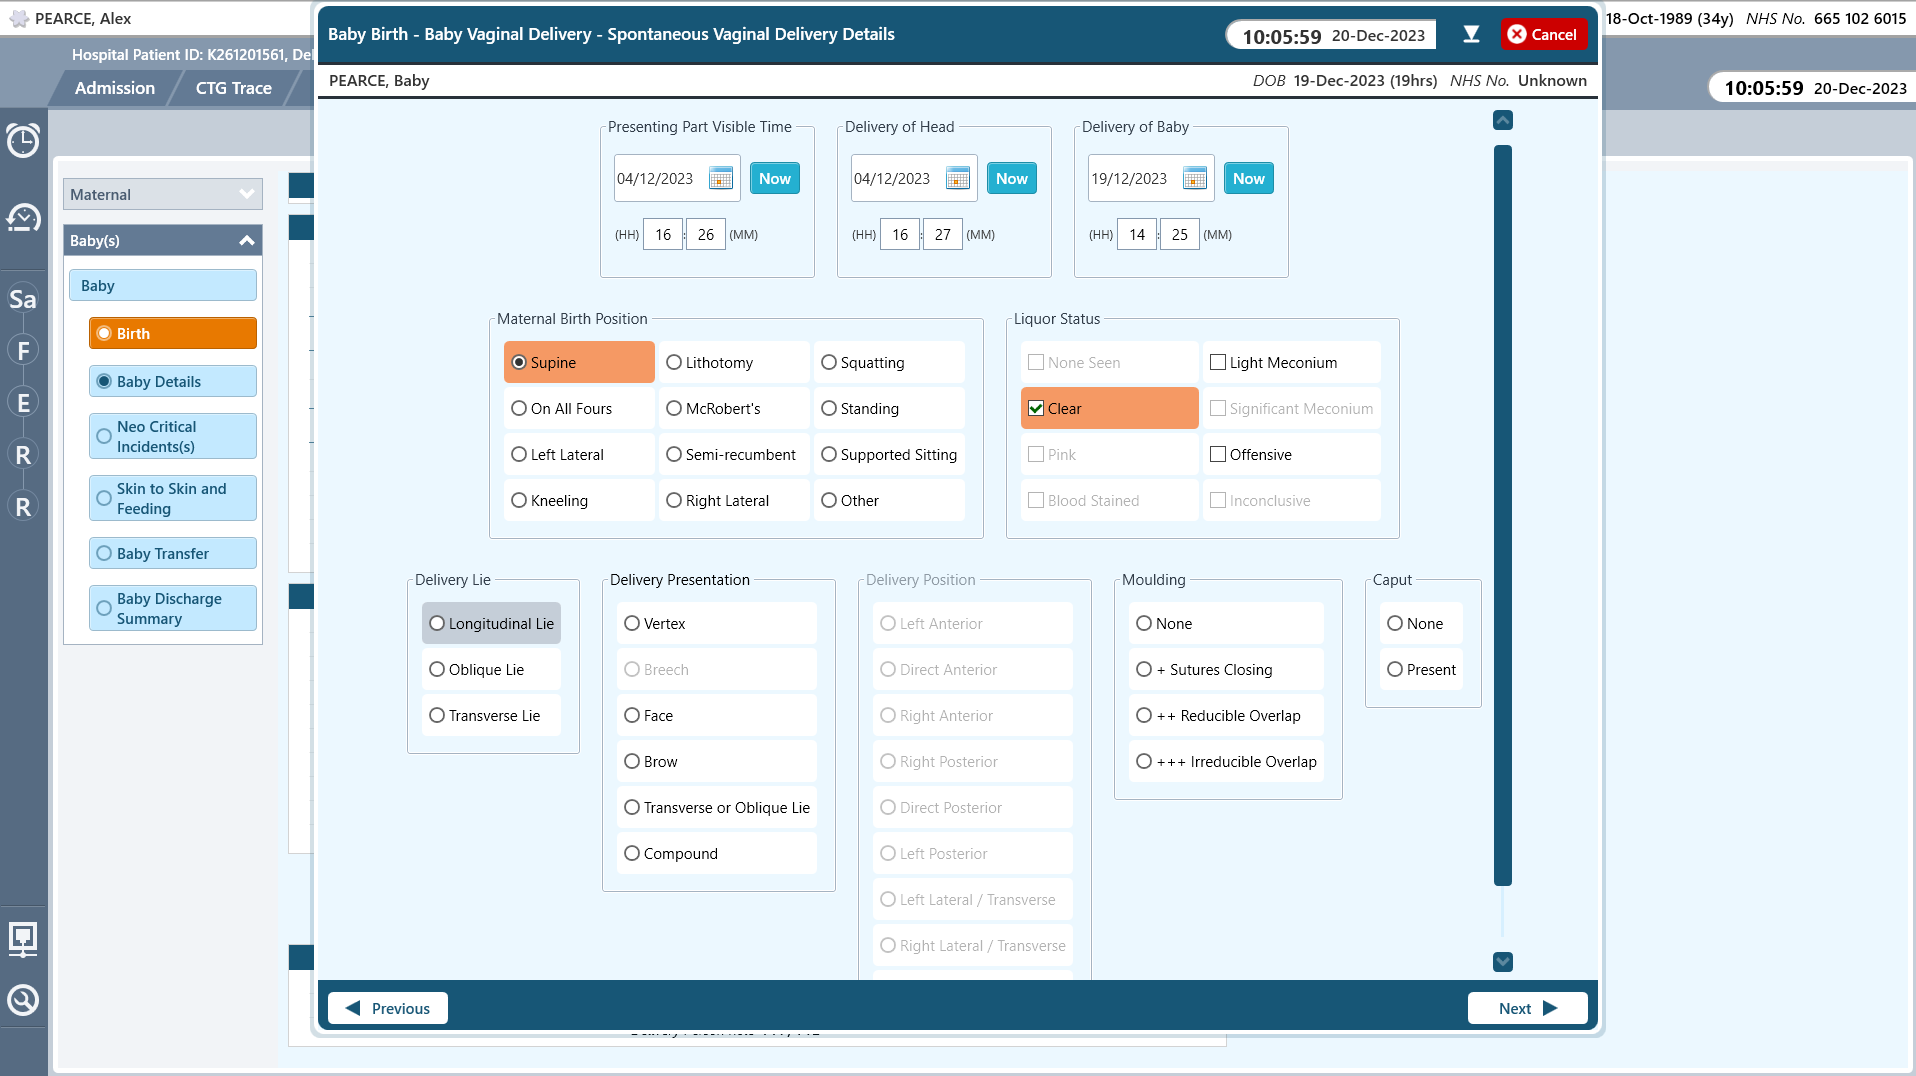
Task: Open Neo Critical Incidents(s) section
Action: pyautogui.click(x=172, y=436)
